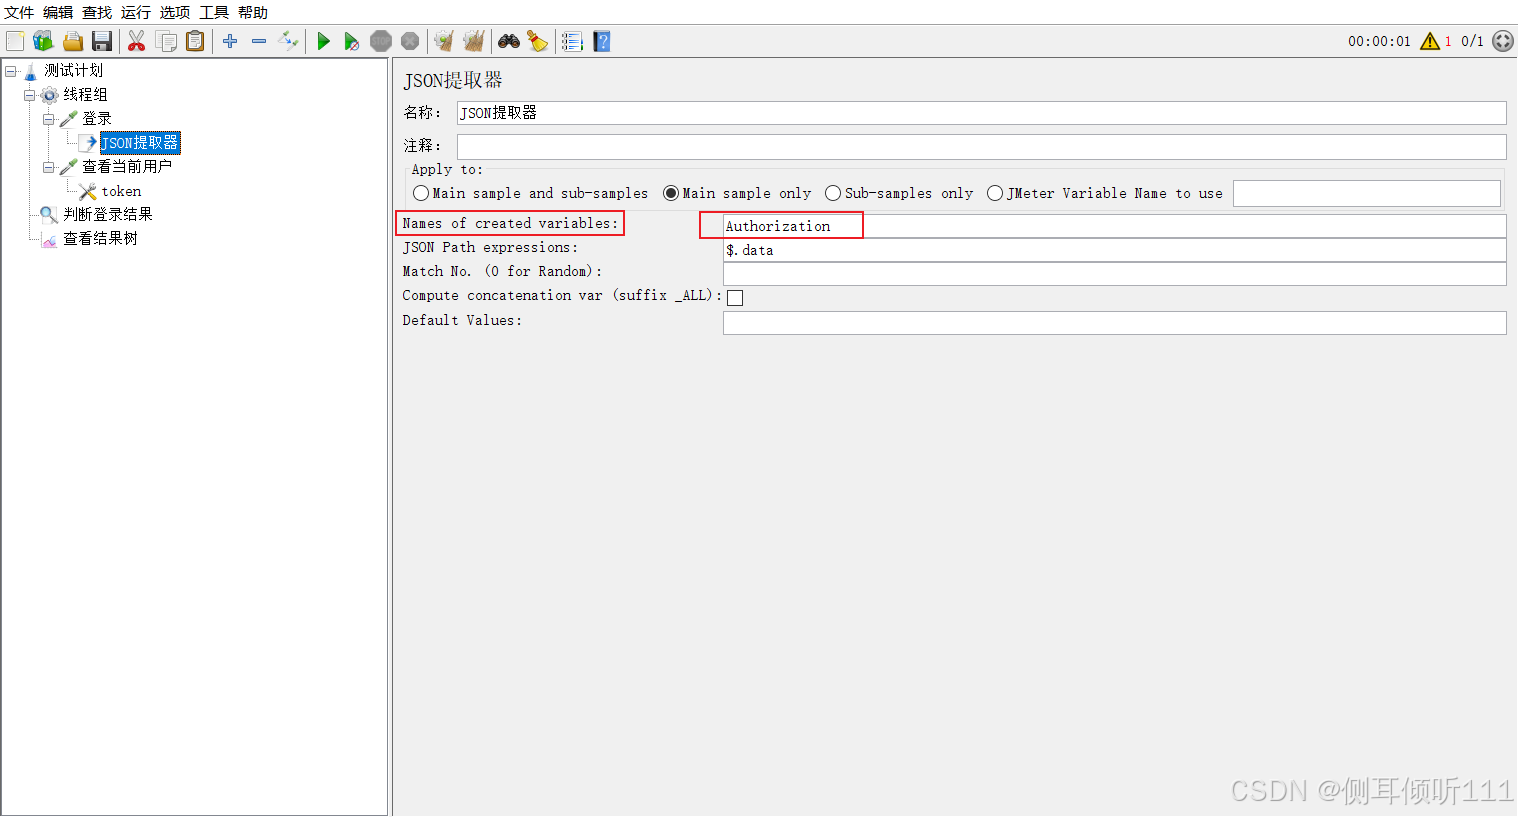1518x817 pixels.
Task: Open Search with binoculars icon
Action: (x=509, y=41)
